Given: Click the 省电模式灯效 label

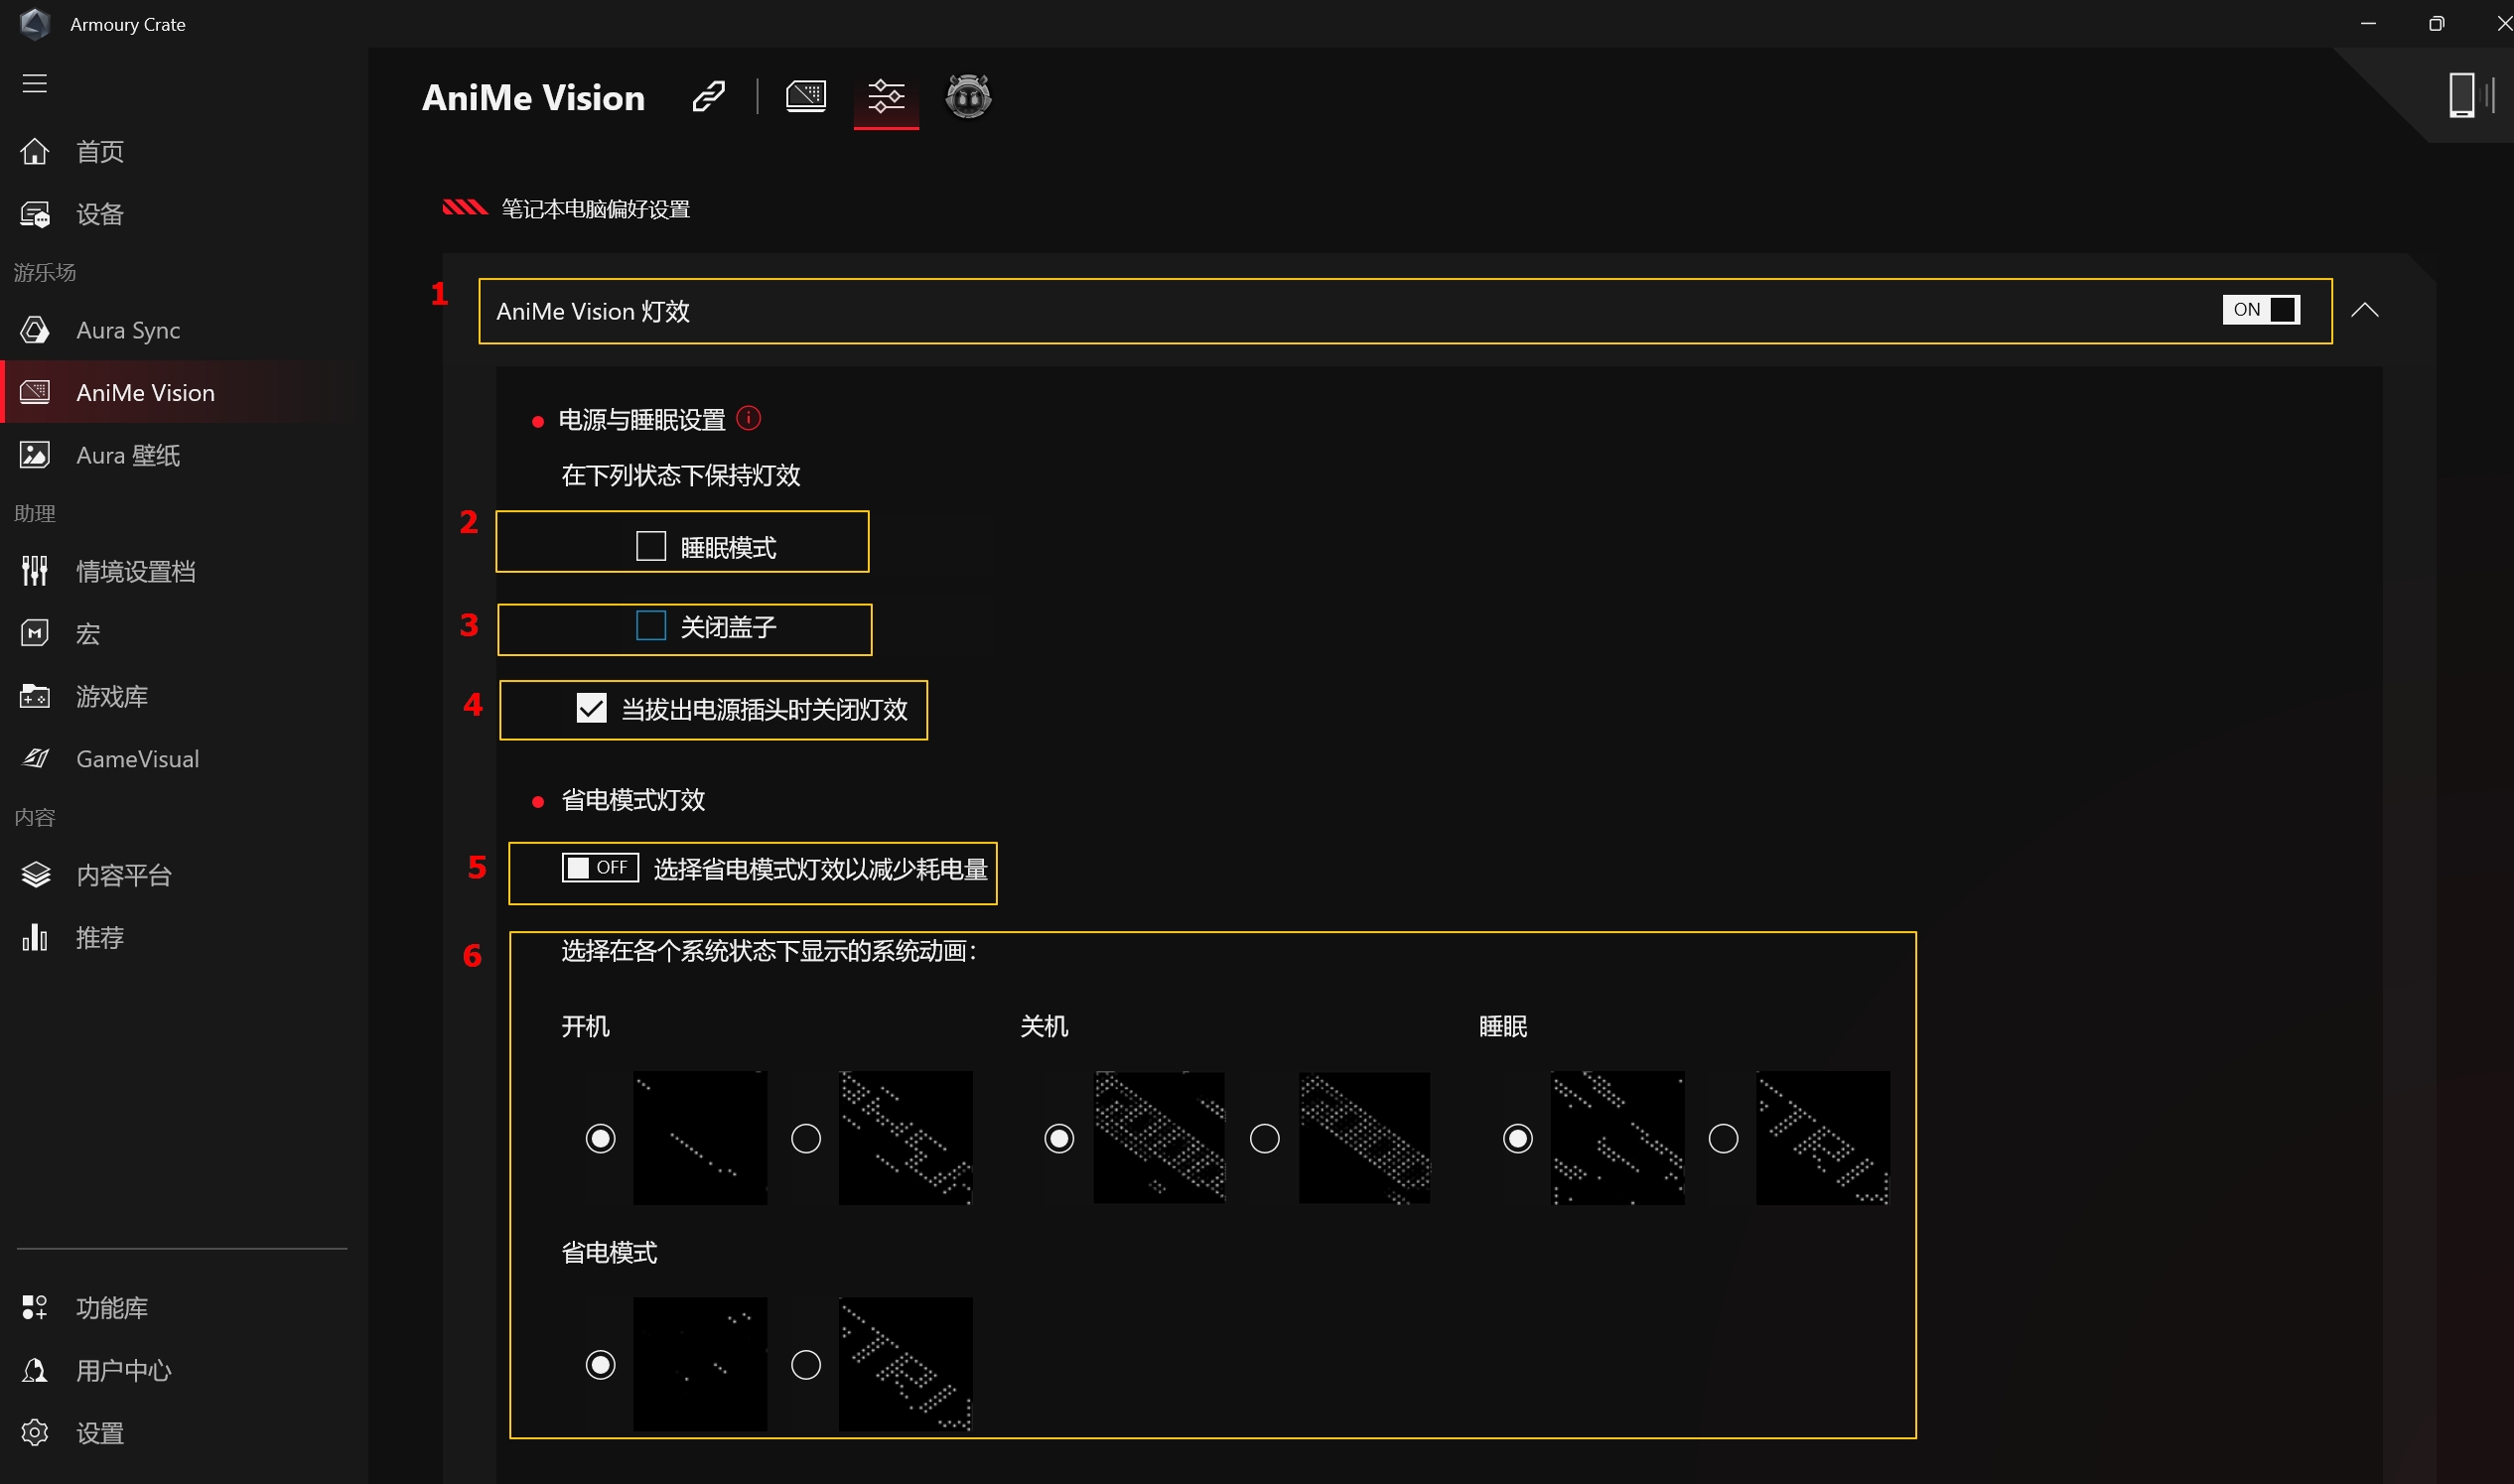Looking at the screenshot, I should (633, 800).
